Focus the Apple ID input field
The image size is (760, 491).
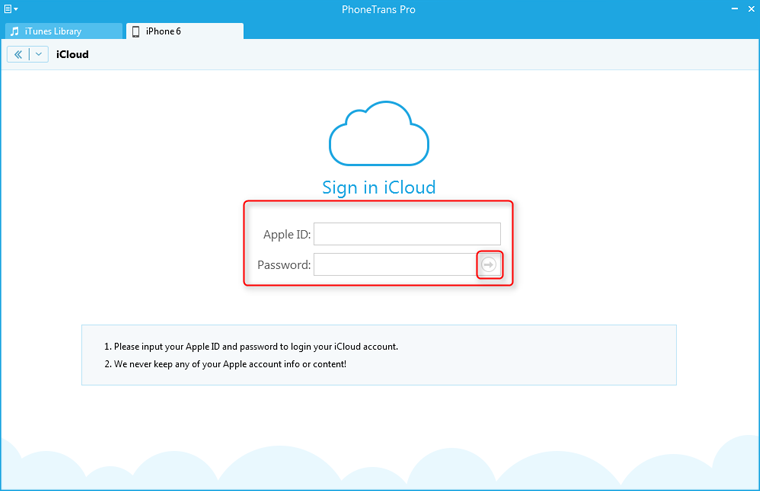click(407, 234)
